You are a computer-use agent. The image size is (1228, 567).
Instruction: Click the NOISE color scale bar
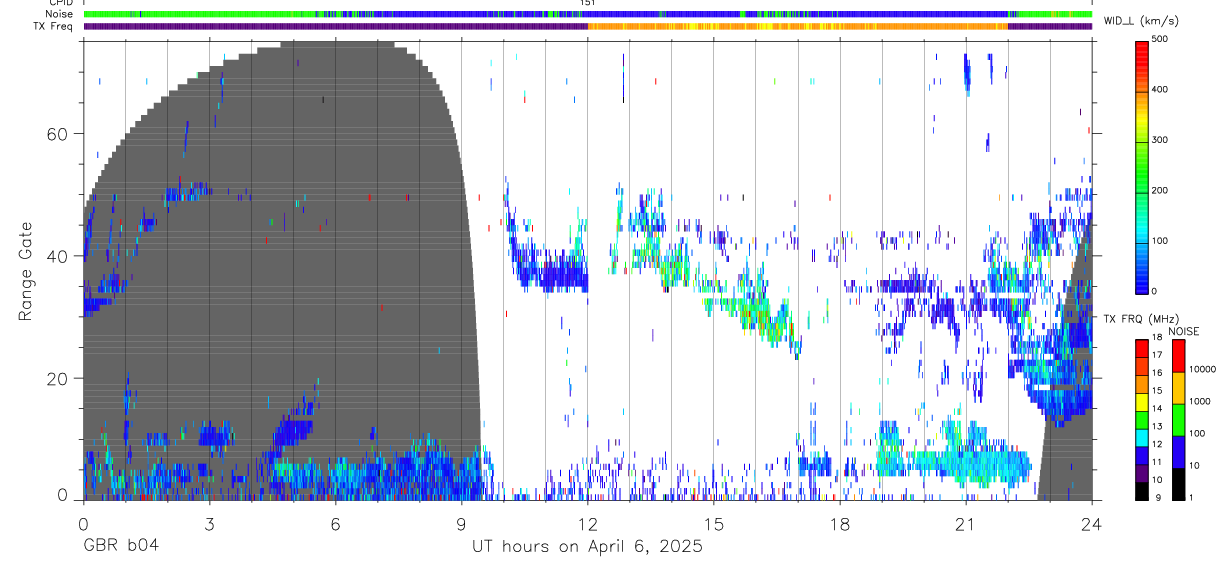(1179, 418)
